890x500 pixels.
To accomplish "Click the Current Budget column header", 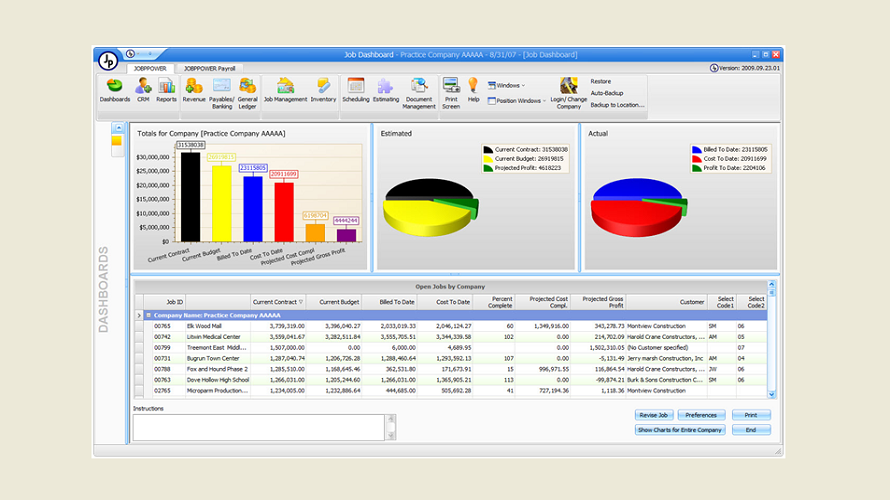I will tap(334, 302).
